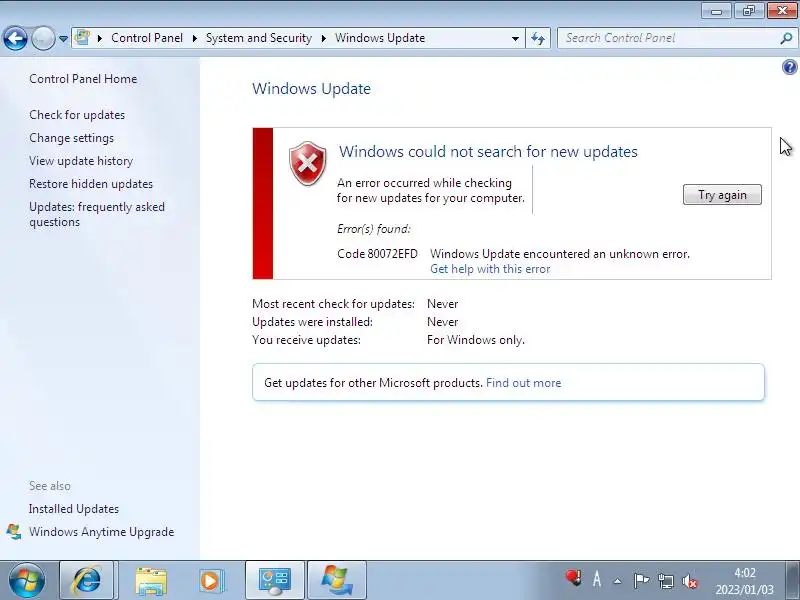
Task: Click the input language 'A' indicator
Action: pyautogui.click(x=596, y=580)
